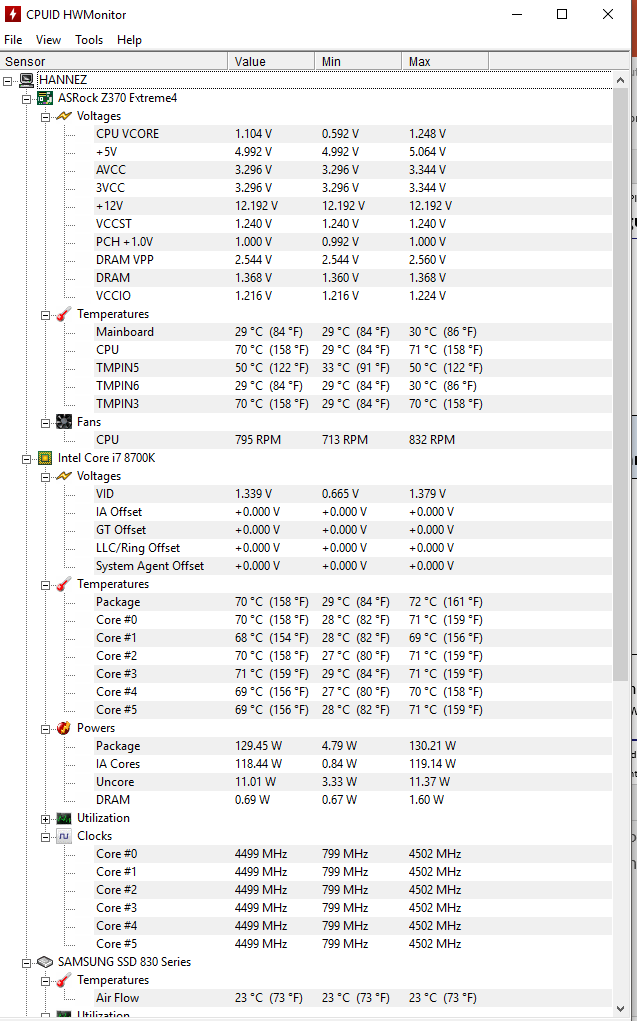Viewport: 637px width, 1021px height.
Task: Click the SSD Temperatures thermometer icon
Action: pyautogui.click(x=63, y=980)
